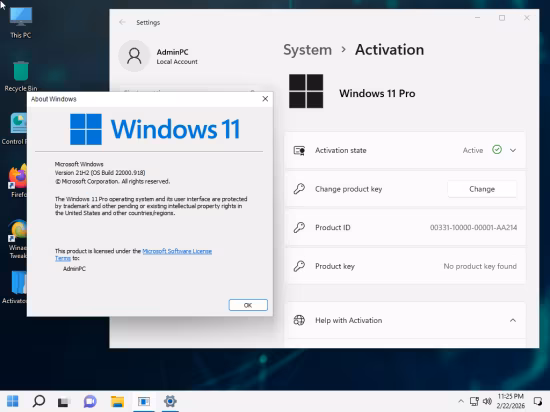550x412 pixels.
Task: Click the AdminPC Local Account name
Action: click(173, 52)
